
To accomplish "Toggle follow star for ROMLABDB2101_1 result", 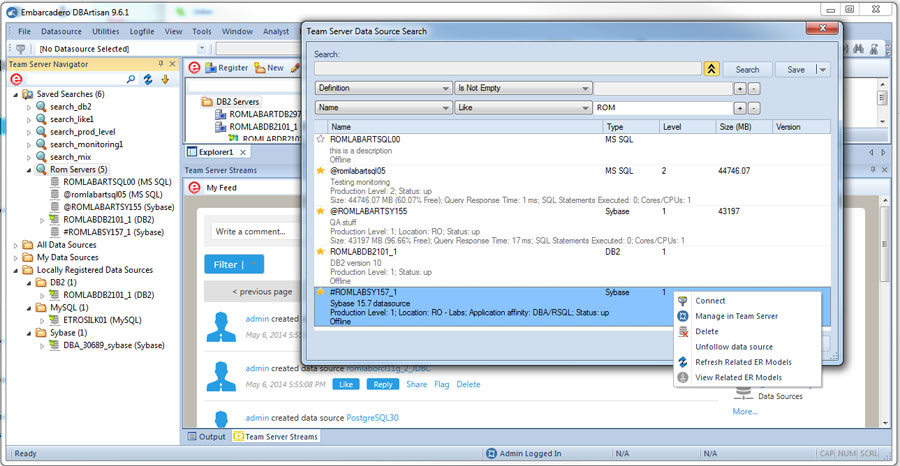I will 321,251.
